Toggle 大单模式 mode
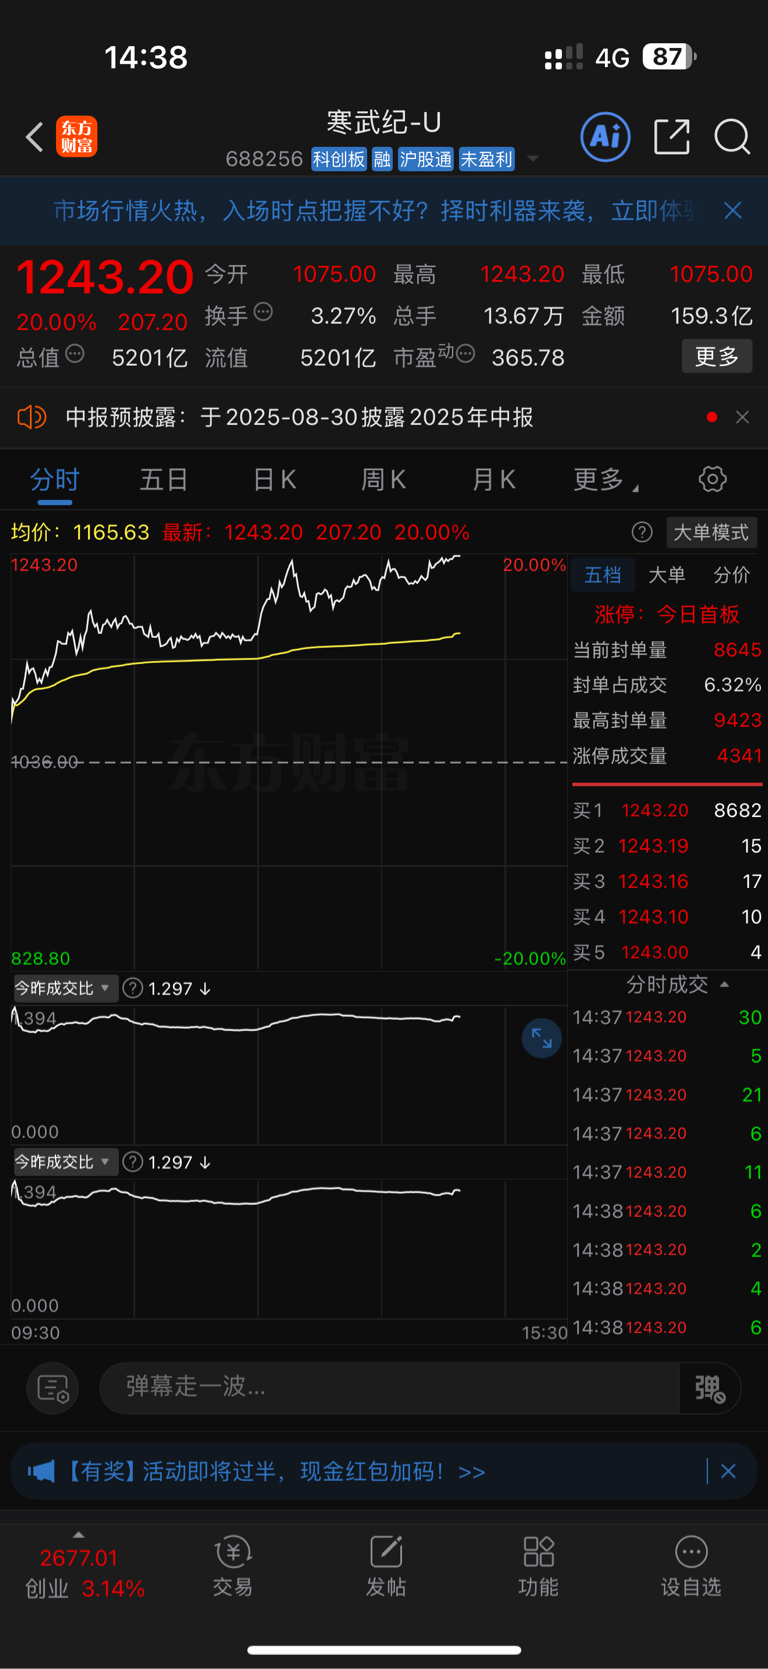Viewport: 768px width, 1669px height. pyautogui.click(x=711, y=532)
